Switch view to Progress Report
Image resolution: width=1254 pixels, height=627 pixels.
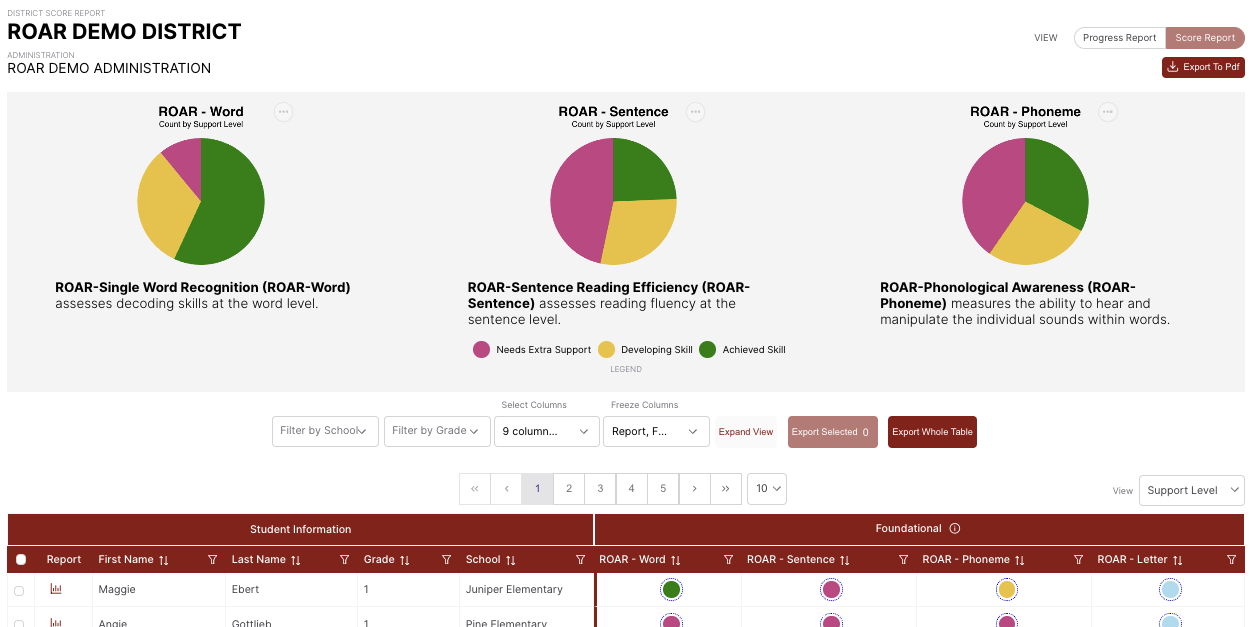pyautogui.click(x=1119, y=38)
